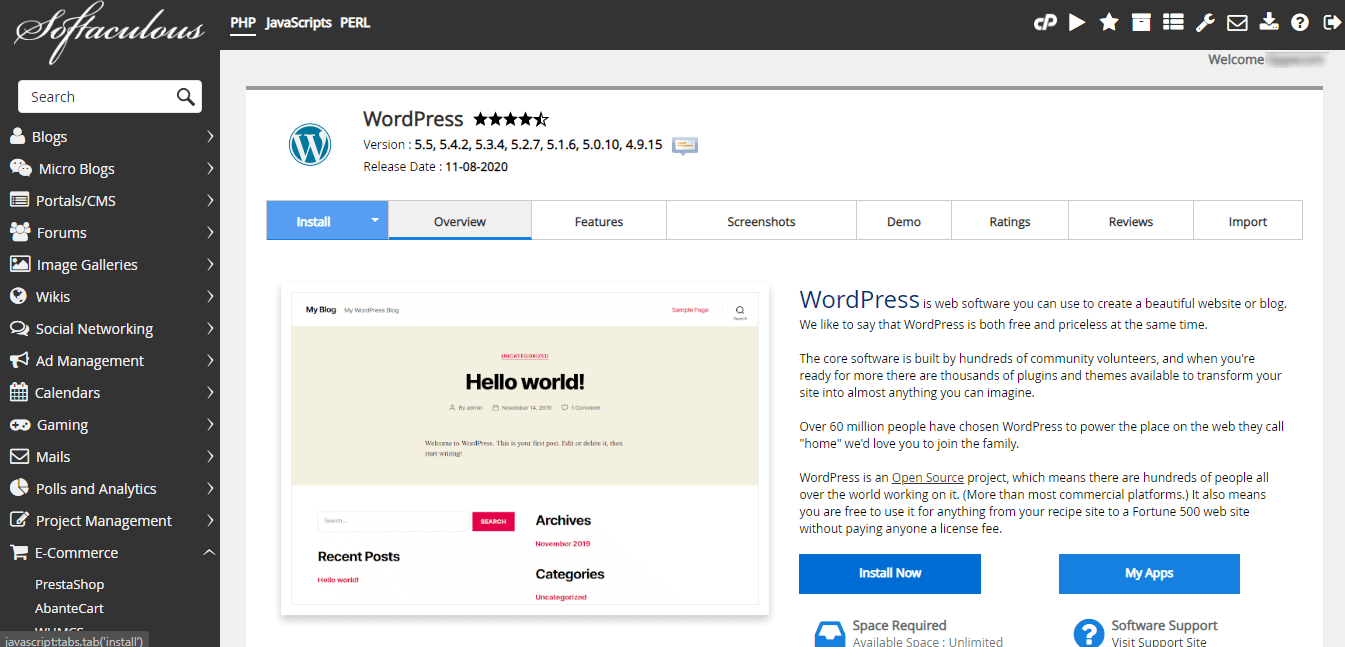The height and width of the screenshot is (647, 1345).
Task: Click the logout icon at top right
Action: (1331, 22)
